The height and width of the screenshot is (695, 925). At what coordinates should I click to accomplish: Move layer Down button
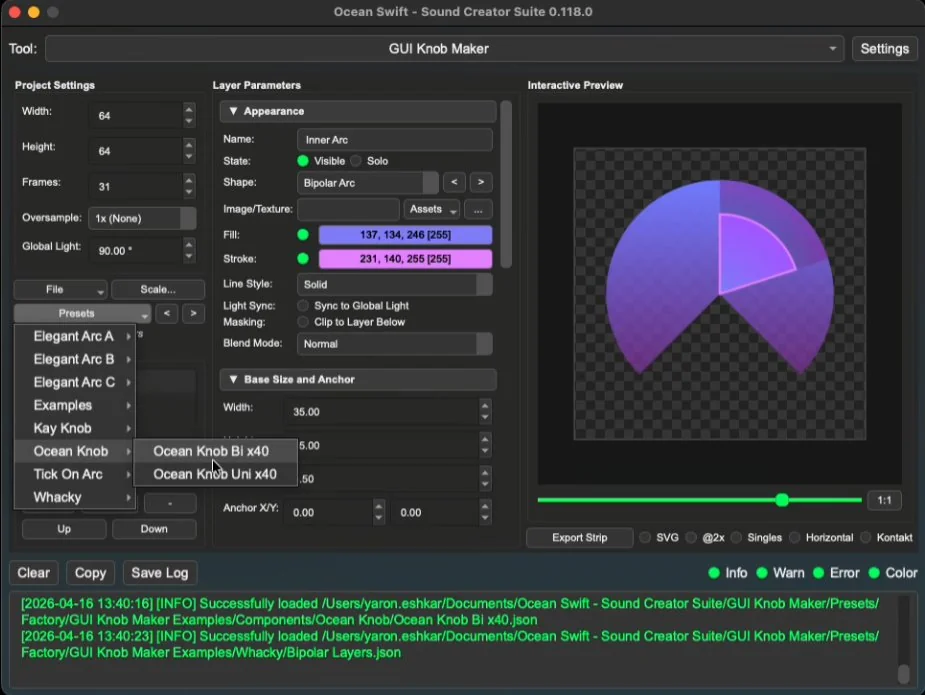click(154, 529)
